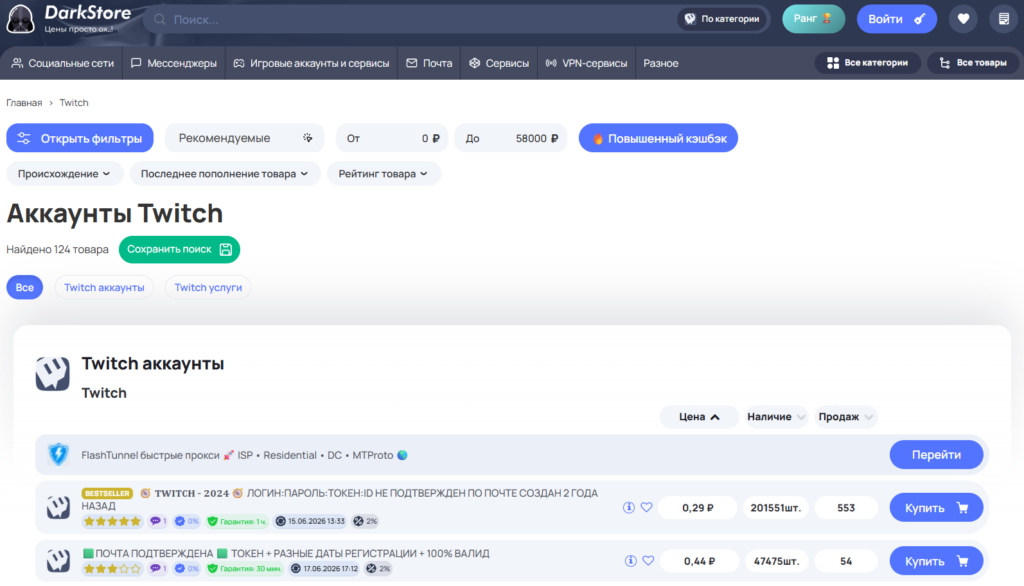Sort listings by Продаж
This screenshot has width=1024, height=586.
point(845,417)
